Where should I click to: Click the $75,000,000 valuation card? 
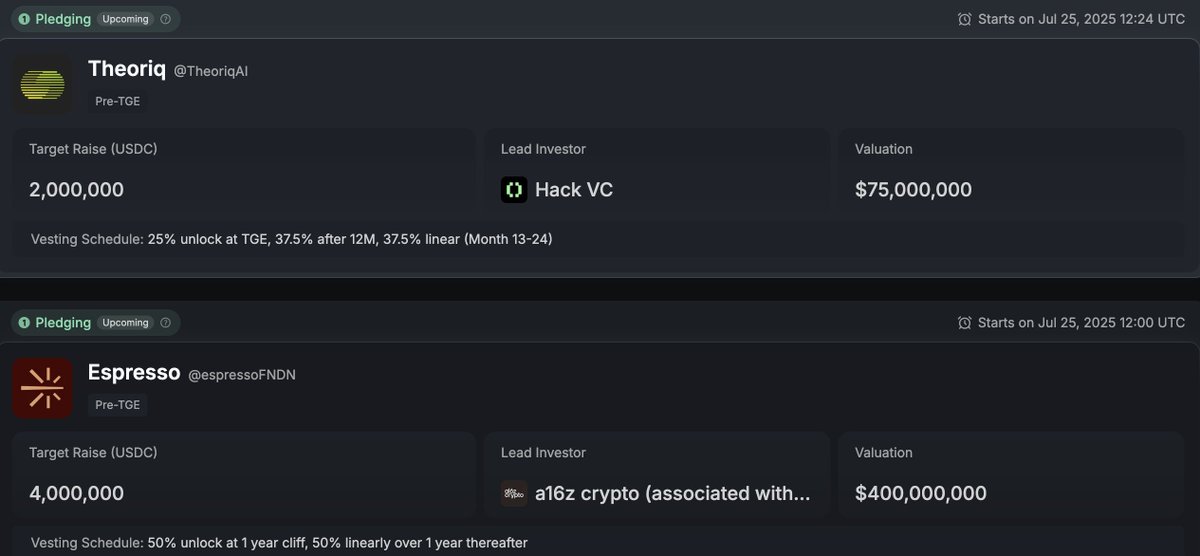pos(1012,171)
